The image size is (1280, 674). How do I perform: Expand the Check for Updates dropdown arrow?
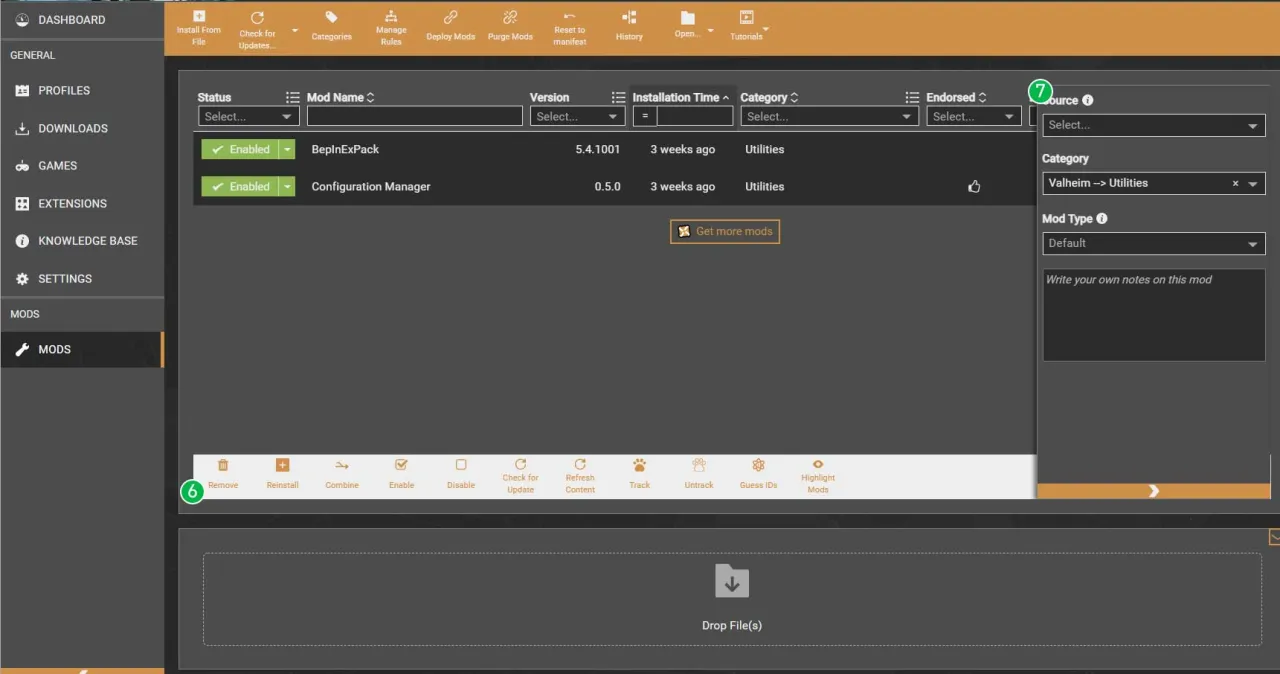coord(293,31)
